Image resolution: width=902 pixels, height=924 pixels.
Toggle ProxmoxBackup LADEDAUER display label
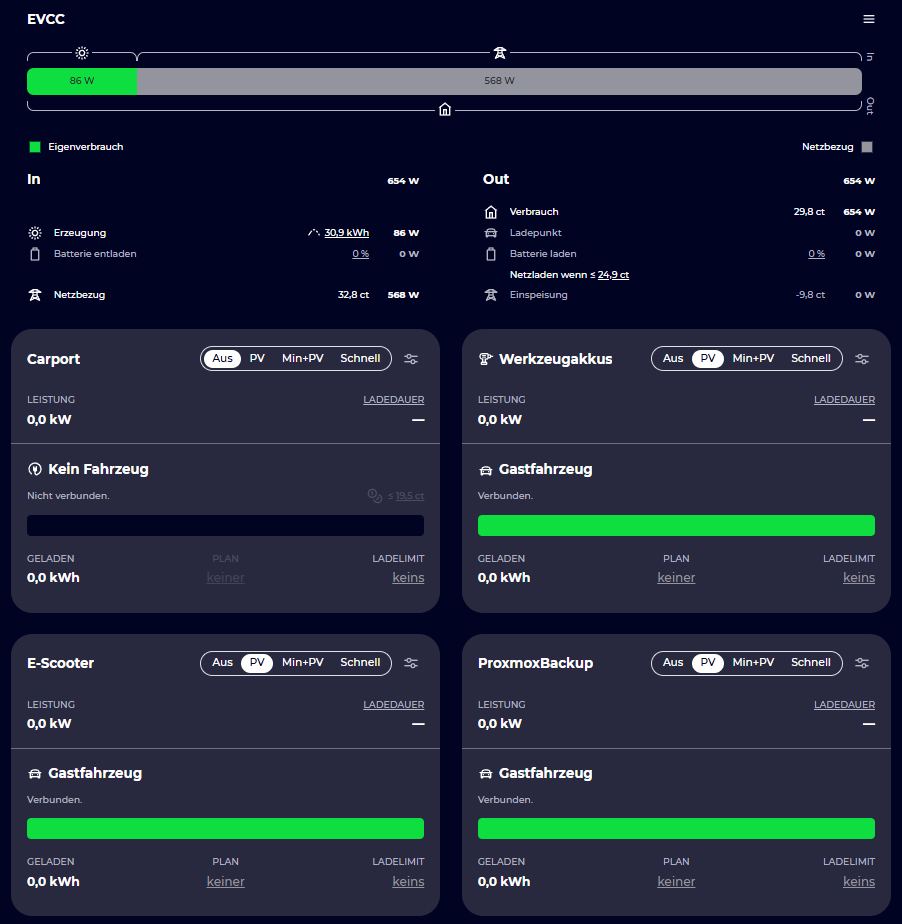[844, 705]
